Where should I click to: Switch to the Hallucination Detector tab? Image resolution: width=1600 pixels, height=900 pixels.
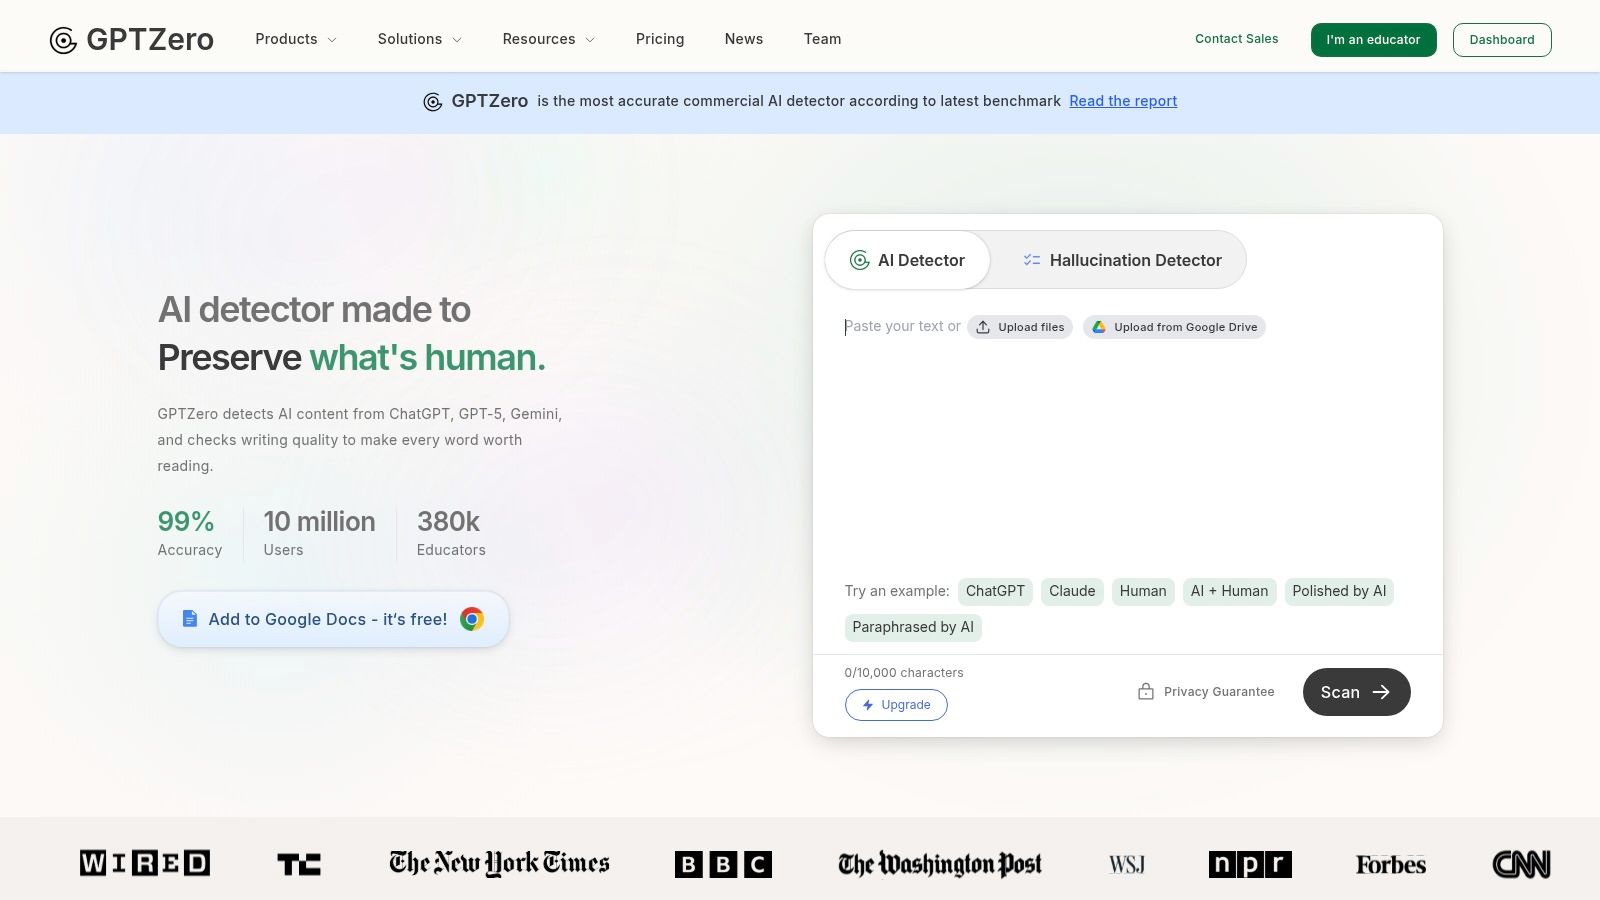point(1121,260)
